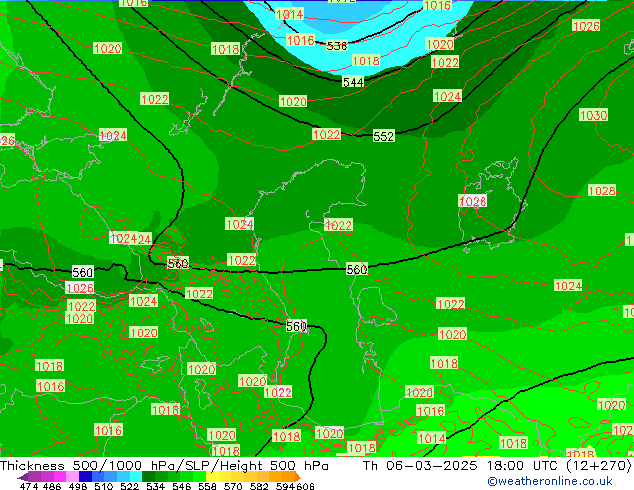Image resolution: width=634 pixels, height=490 pixels.
Task: Click the 606 value on the legend scale
Action: click(x=305, y=486)
